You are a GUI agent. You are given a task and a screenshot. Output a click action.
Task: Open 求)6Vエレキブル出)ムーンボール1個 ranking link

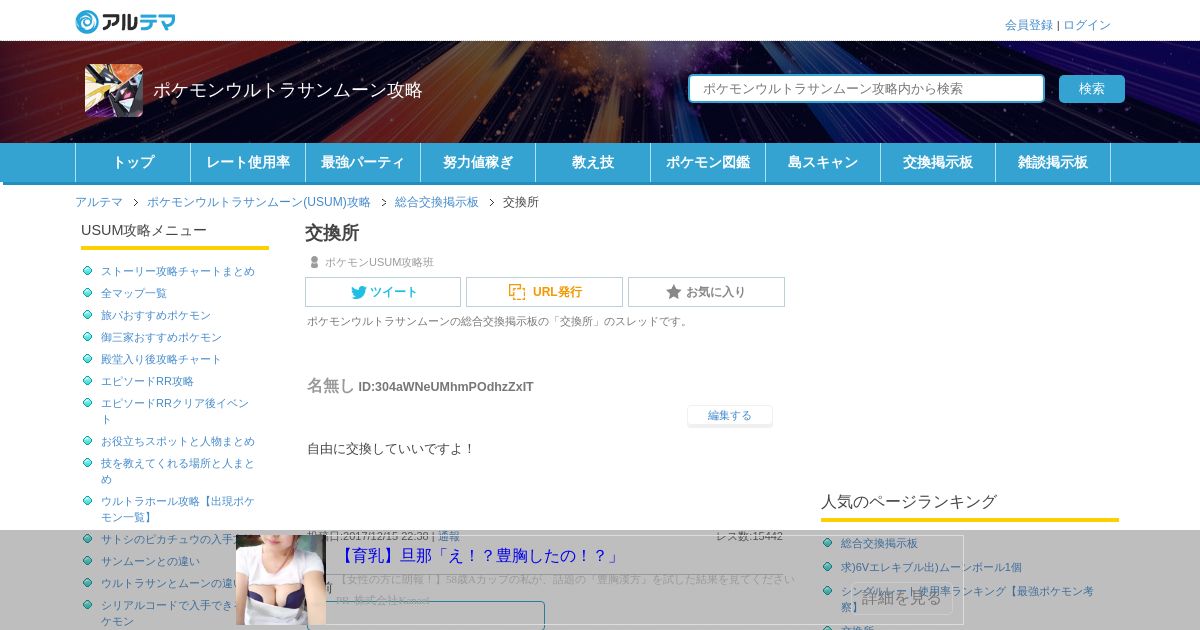(931, 567)
